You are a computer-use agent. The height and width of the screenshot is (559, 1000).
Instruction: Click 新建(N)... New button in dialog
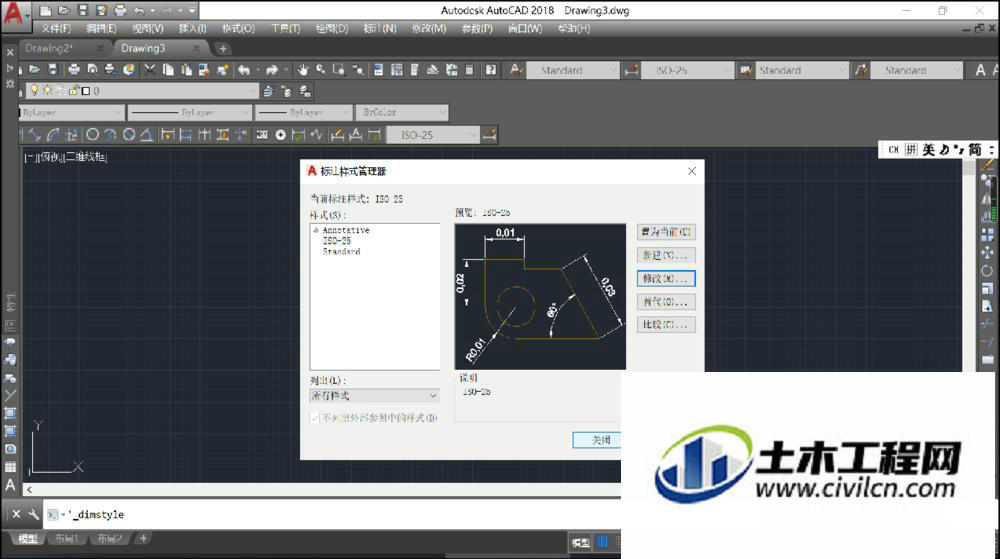(666, 255)
